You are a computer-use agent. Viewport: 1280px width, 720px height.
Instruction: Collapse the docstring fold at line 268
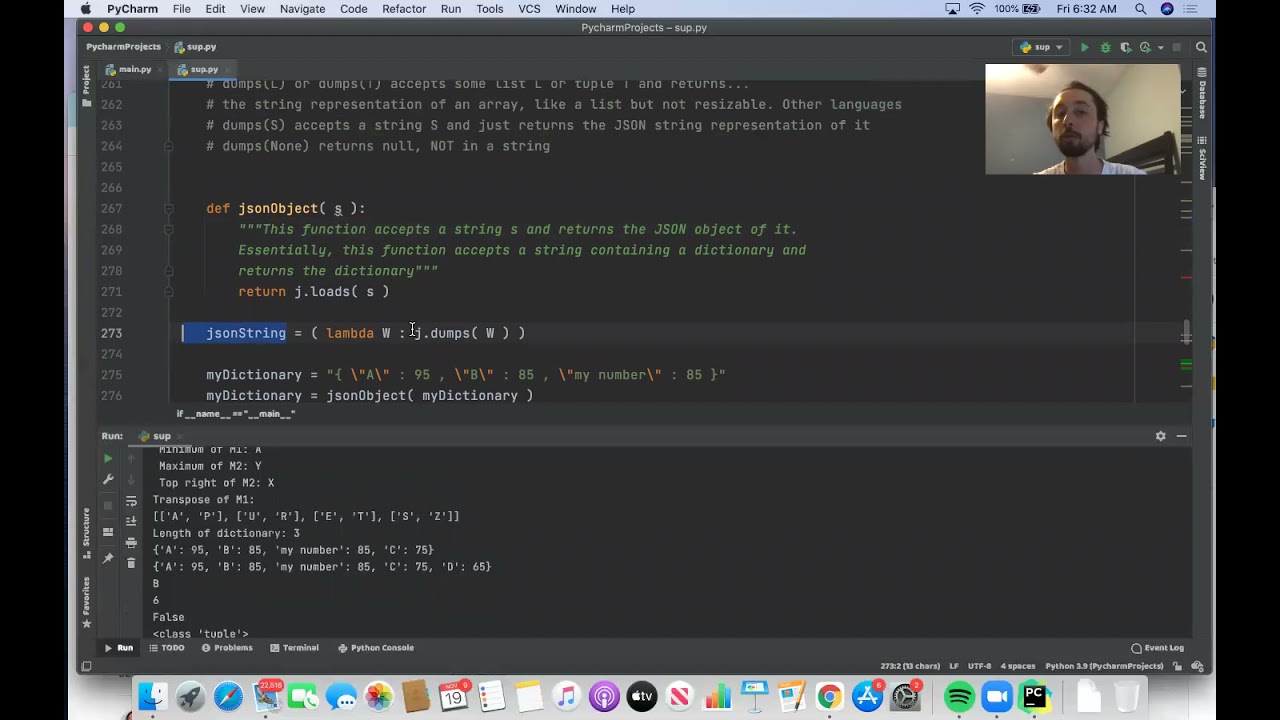coord(168,229)
